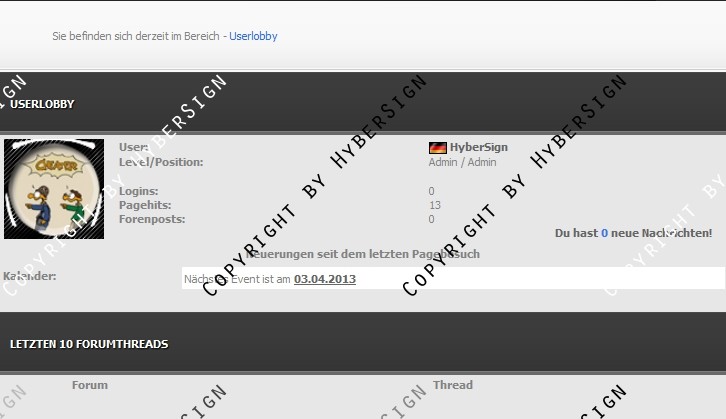The height and width of the screenshot is (419, 726).
Task: Click the Pagehits value 13
Action: point(434,205)
